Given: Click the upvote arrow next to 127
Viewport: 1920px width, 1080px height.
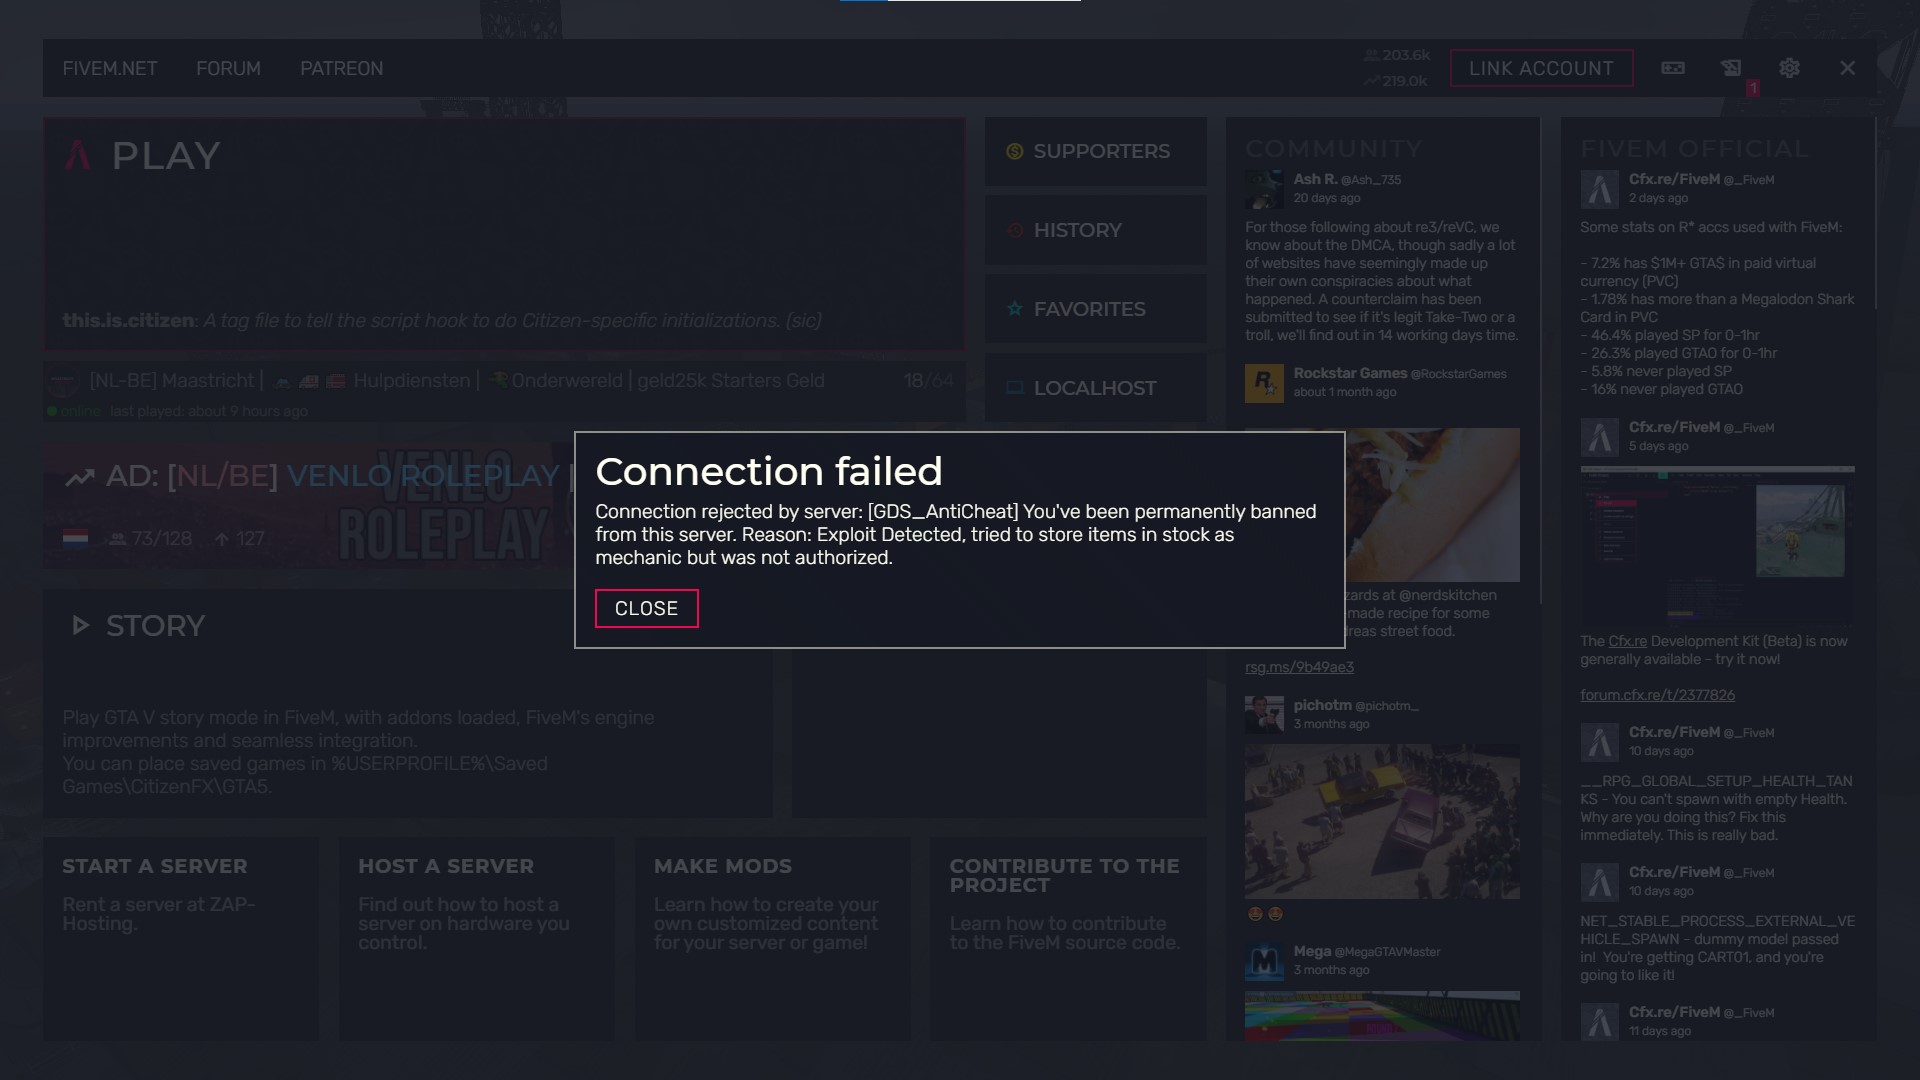Looking at the screenshot, I should [222, 539].
